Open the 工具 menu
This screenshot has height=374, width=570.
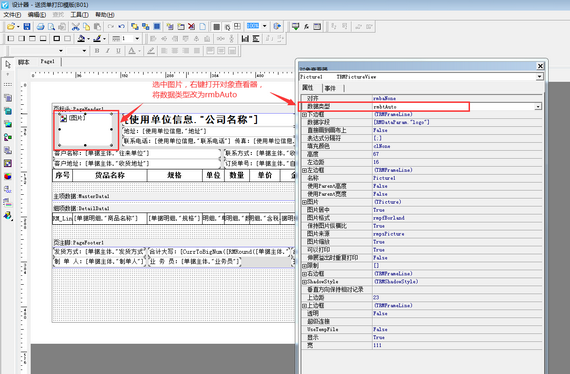pyautogui.click(x=79, y=15)
